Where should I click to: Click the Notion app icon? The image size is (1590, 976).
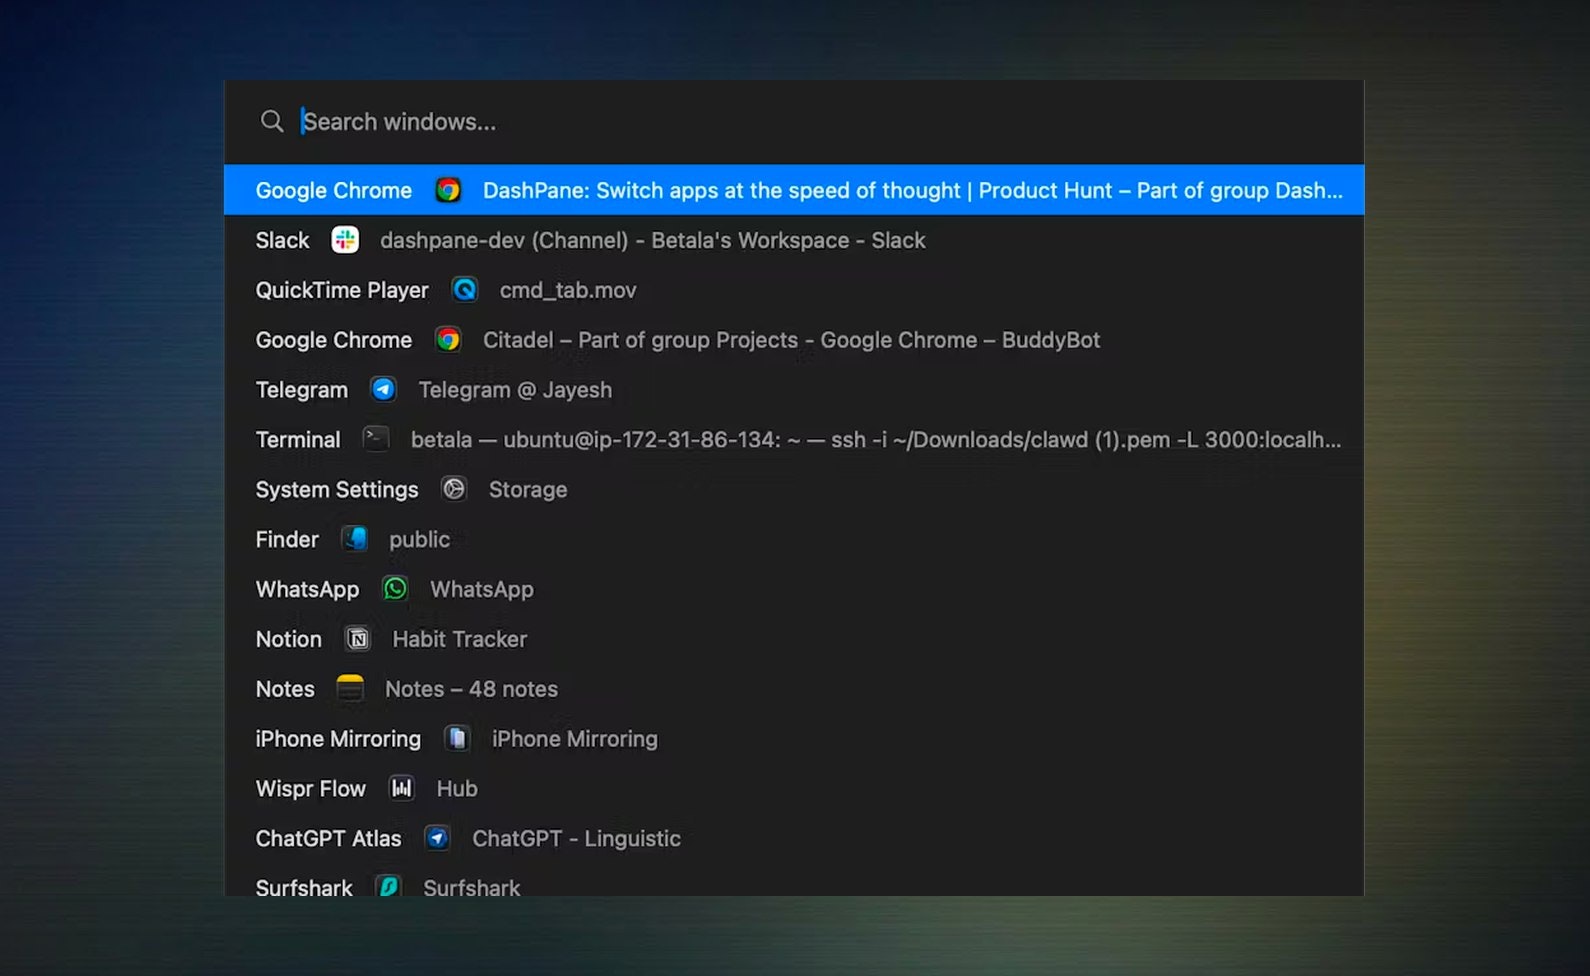[358, 639]
